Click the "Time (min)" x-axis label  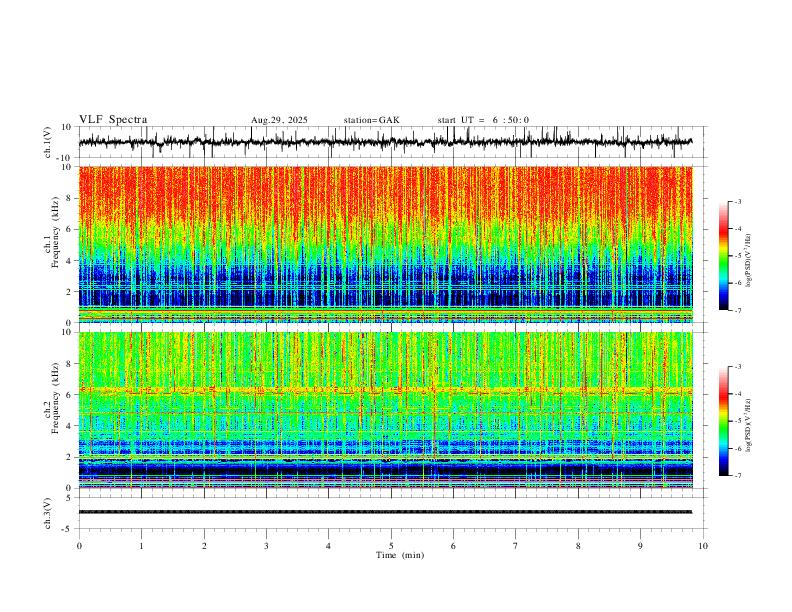click(x=400, y=555)
